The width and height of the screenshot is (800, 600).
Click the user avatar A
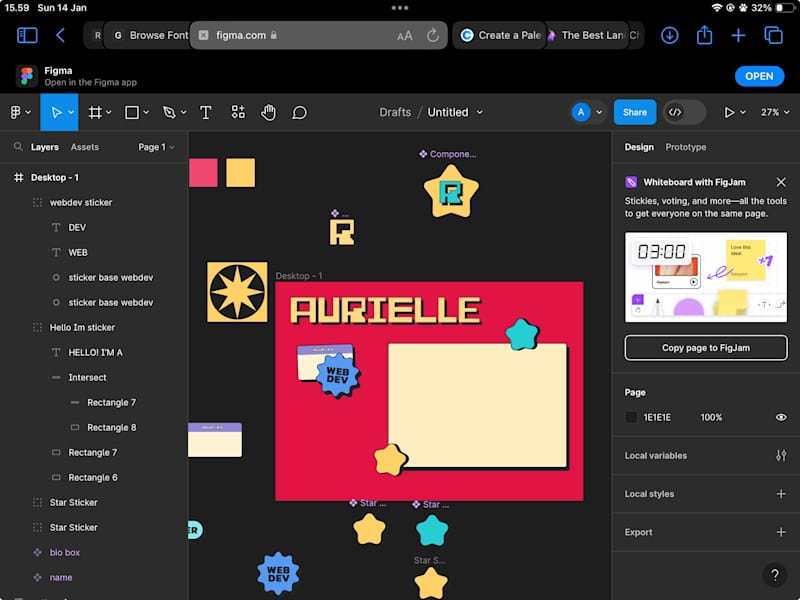pos(581,112)
